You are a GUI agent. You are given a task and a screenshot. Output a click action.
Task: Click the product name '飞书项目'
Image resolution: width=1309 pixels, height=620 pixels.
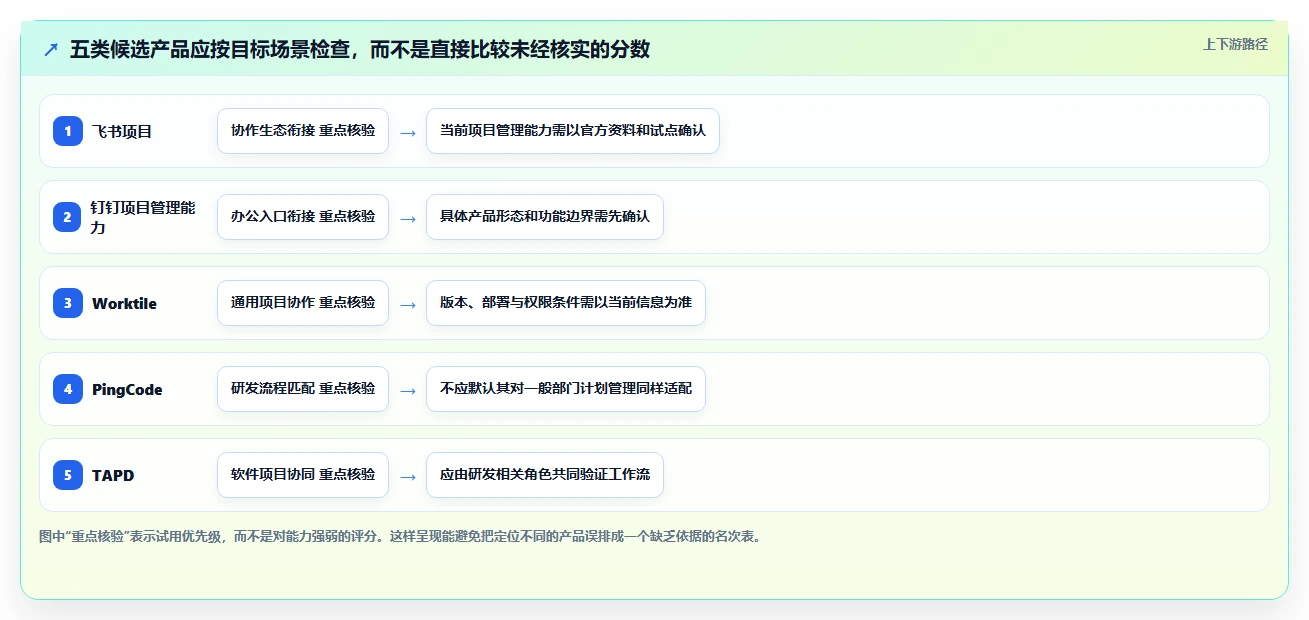pyautogui.click(x=122, y=131)
